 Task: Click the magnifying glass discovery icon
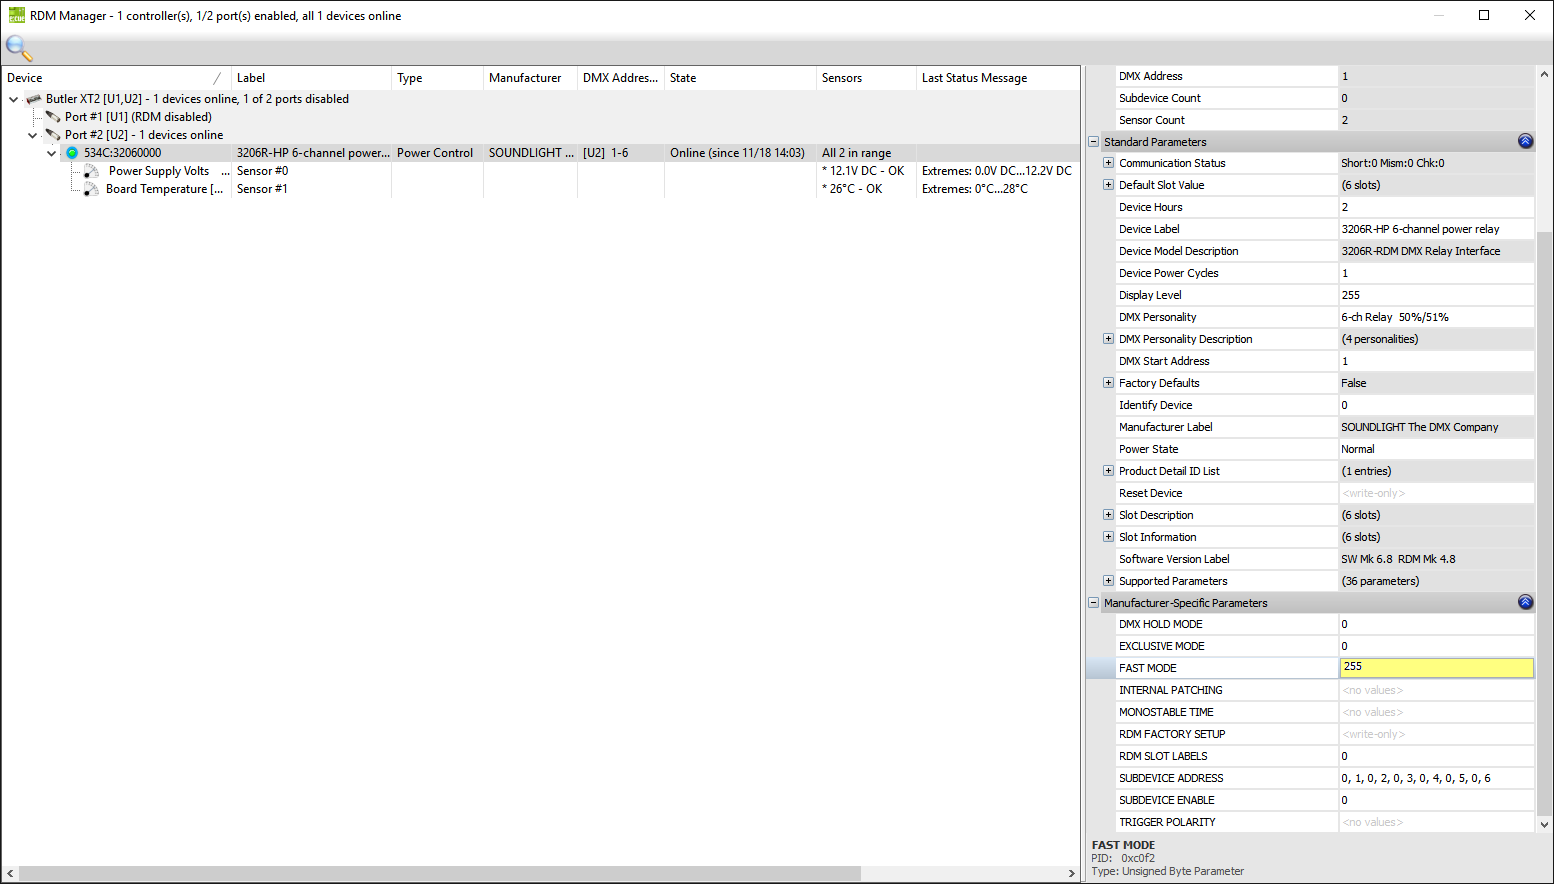point(18,47)
